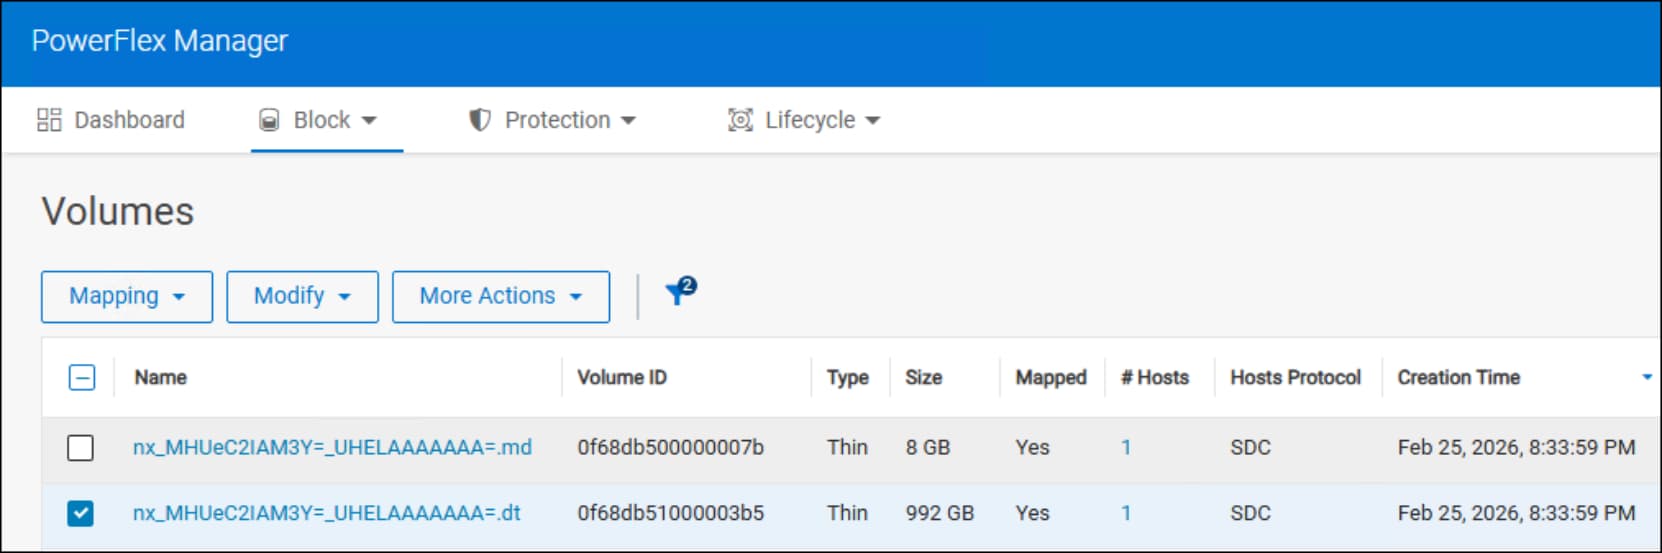Click the Lifecycle icon
This screenshot has width=1662, height=553.
click(740, 120)
